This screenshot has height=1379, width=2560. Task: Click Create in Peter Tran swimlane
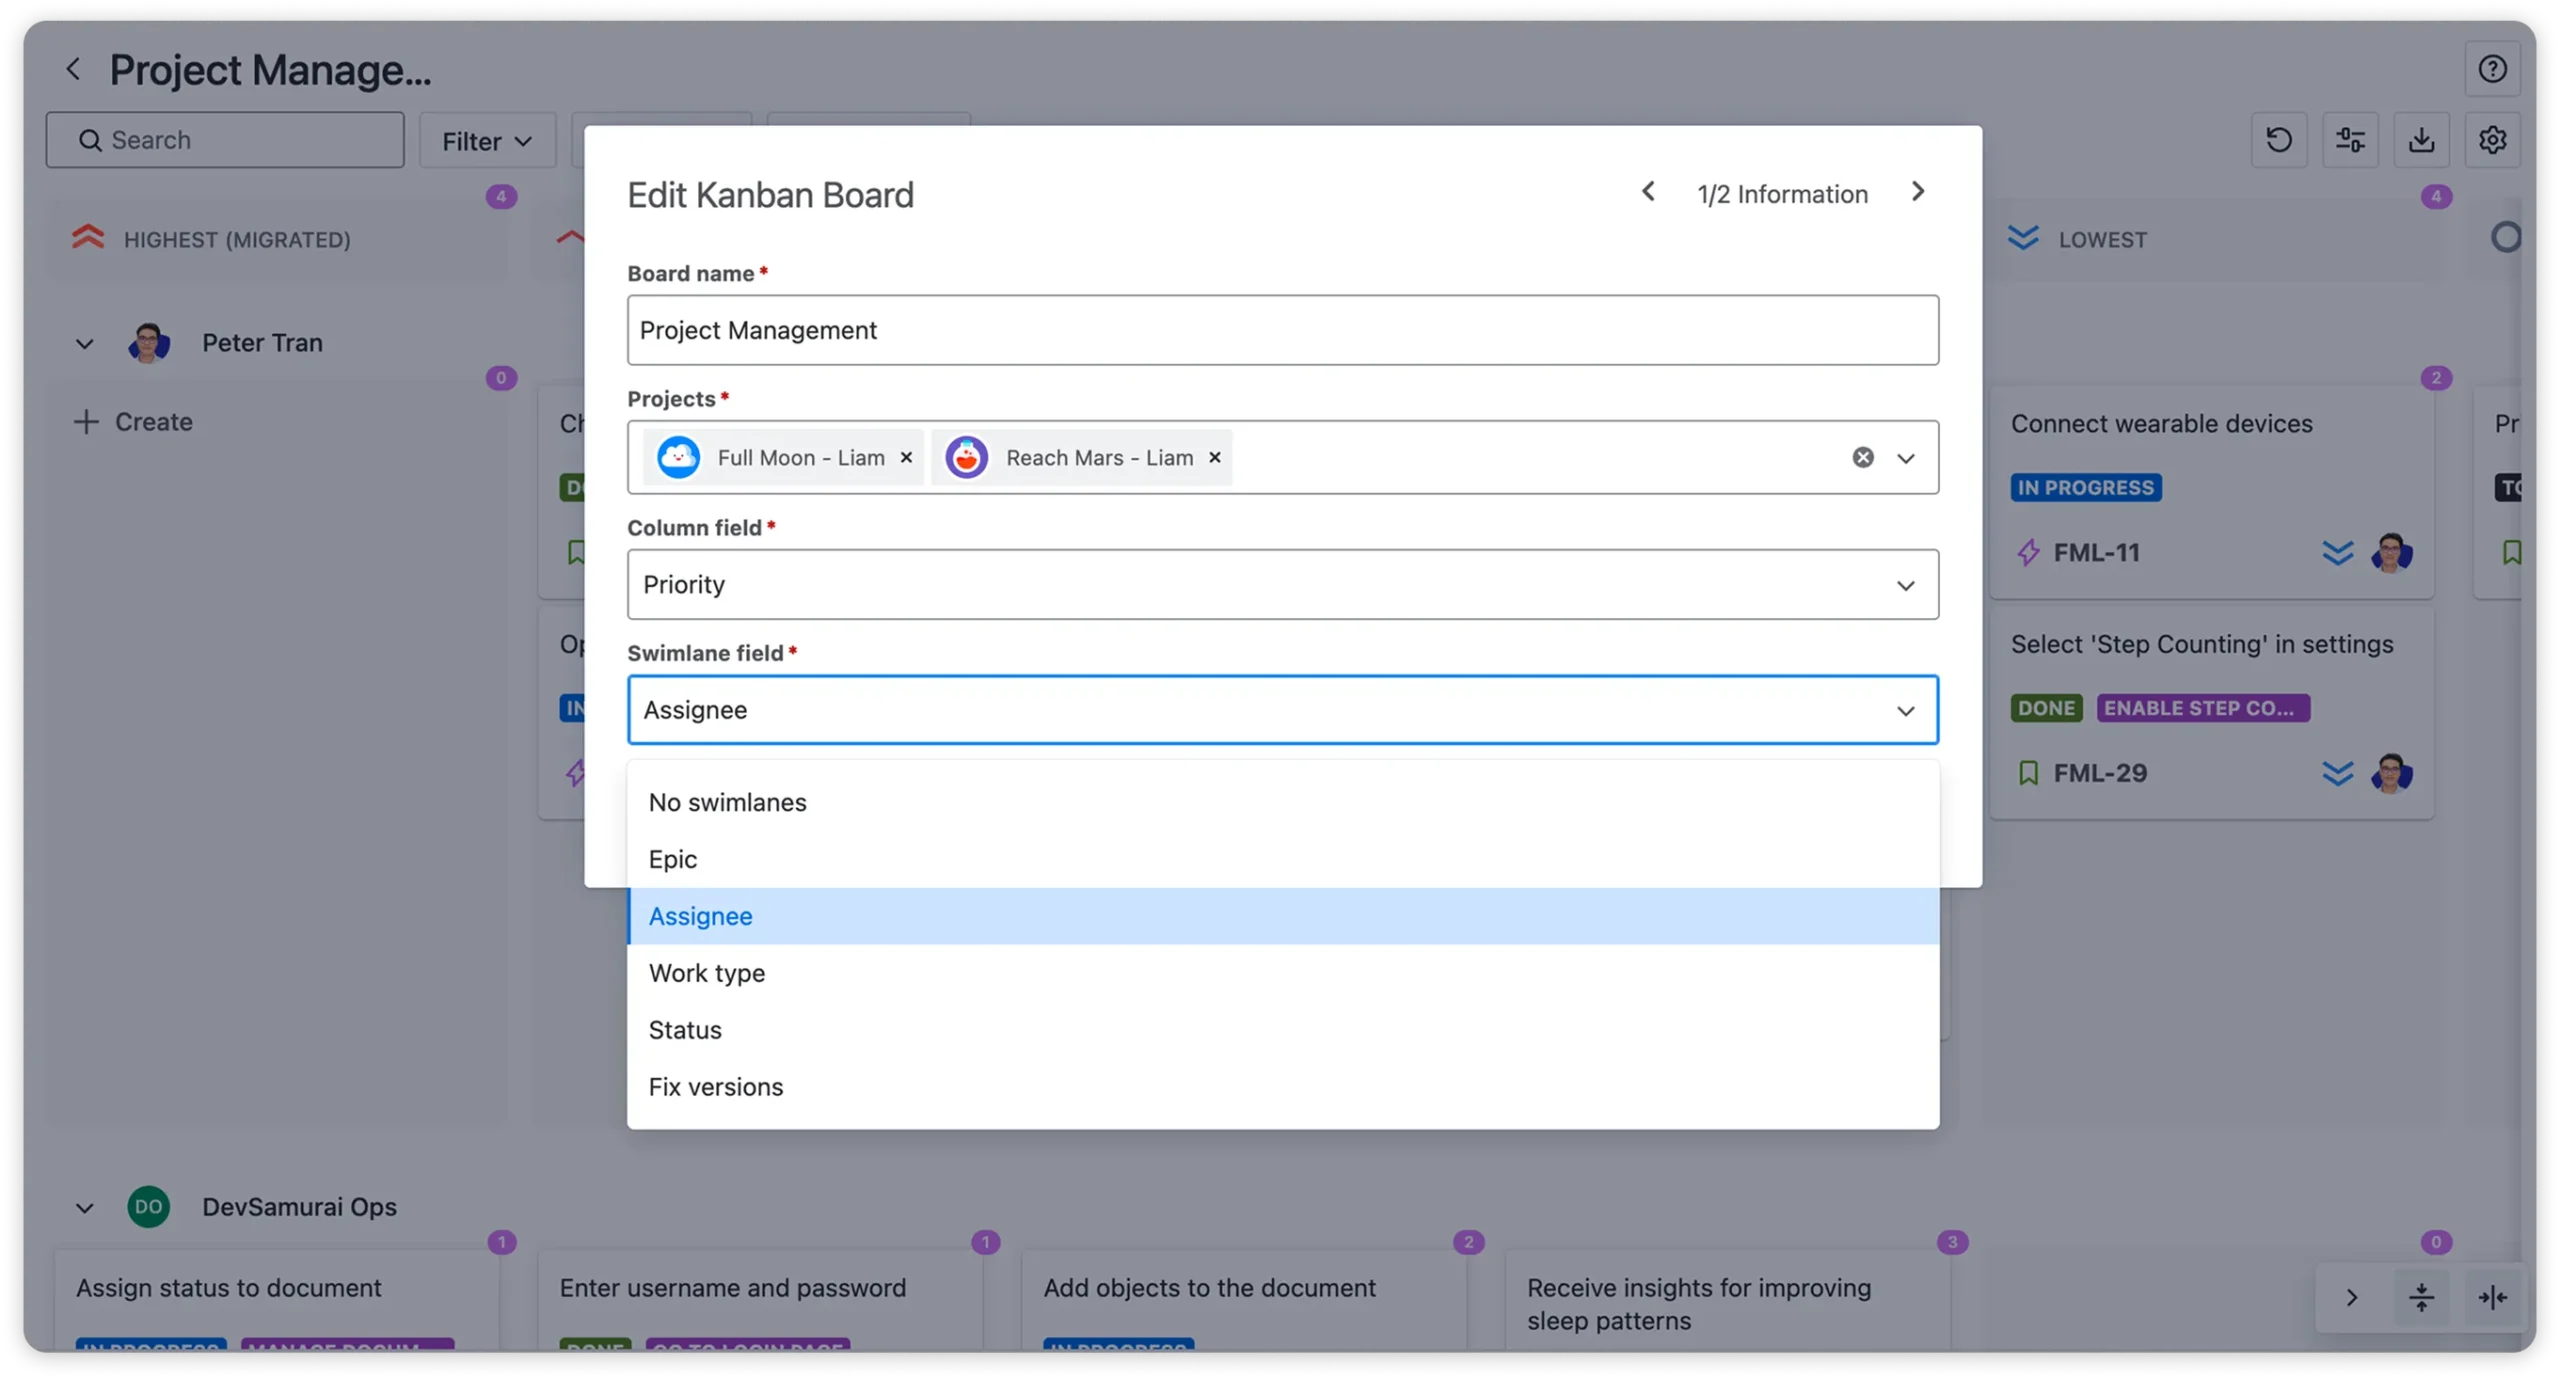tap(133, 421)
